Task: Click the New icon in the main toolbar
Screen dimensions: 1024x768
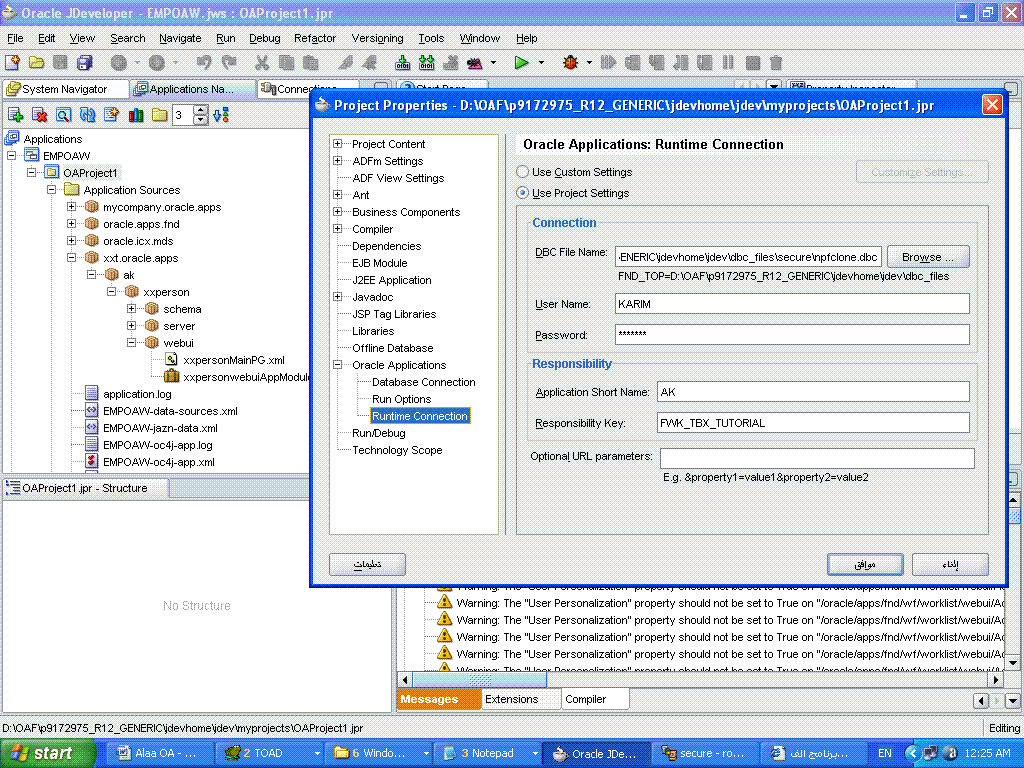Action: click(x=12, y=63)
